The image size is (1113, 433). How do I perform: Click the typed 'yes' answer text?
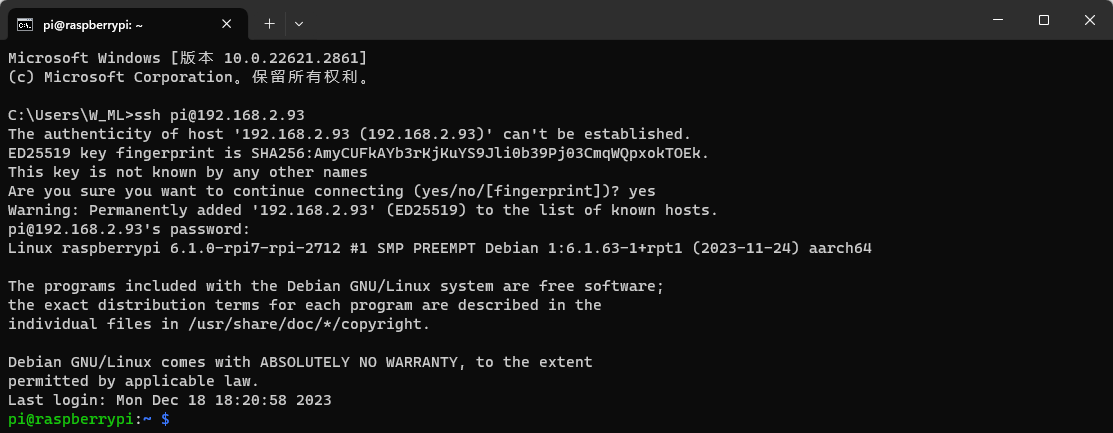tap(642, 191)
